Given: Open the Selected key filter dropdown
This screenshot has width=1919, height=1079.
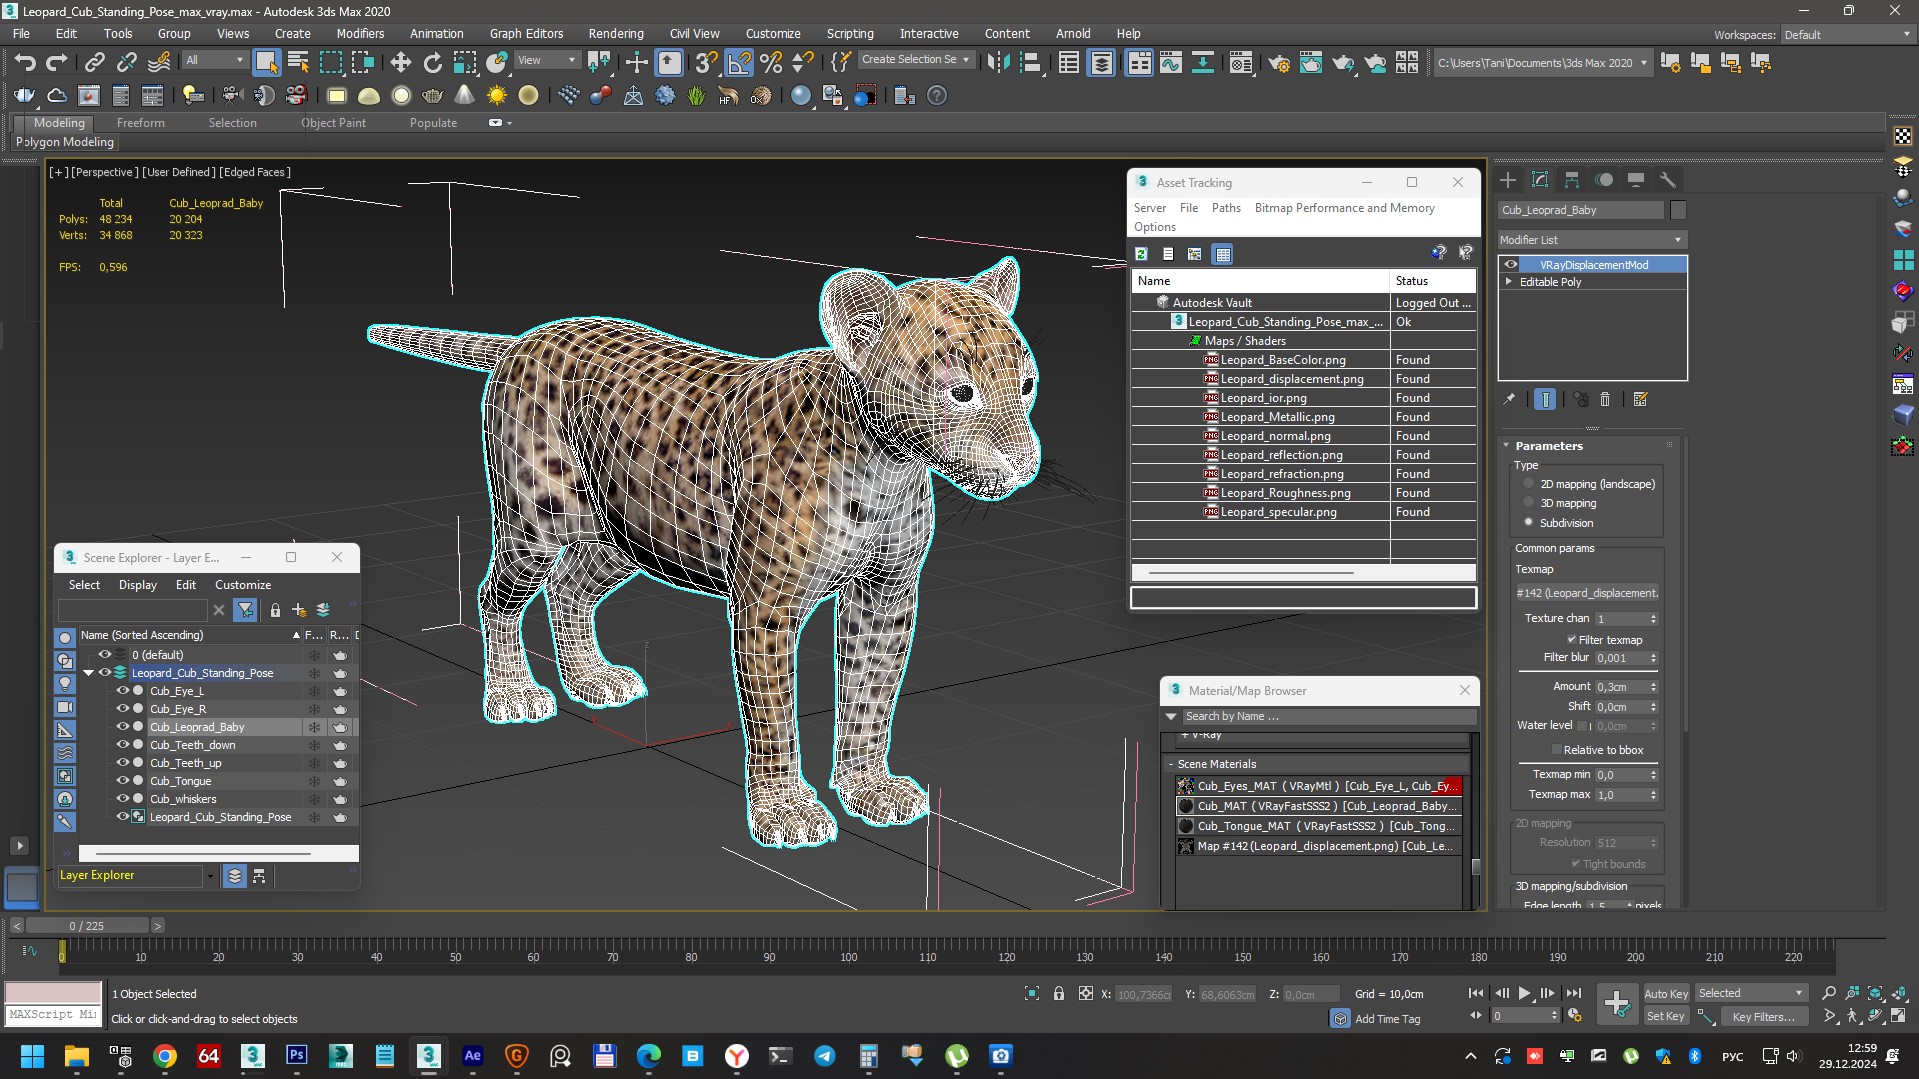Looking at the screenshot, I should point(1750,993).
